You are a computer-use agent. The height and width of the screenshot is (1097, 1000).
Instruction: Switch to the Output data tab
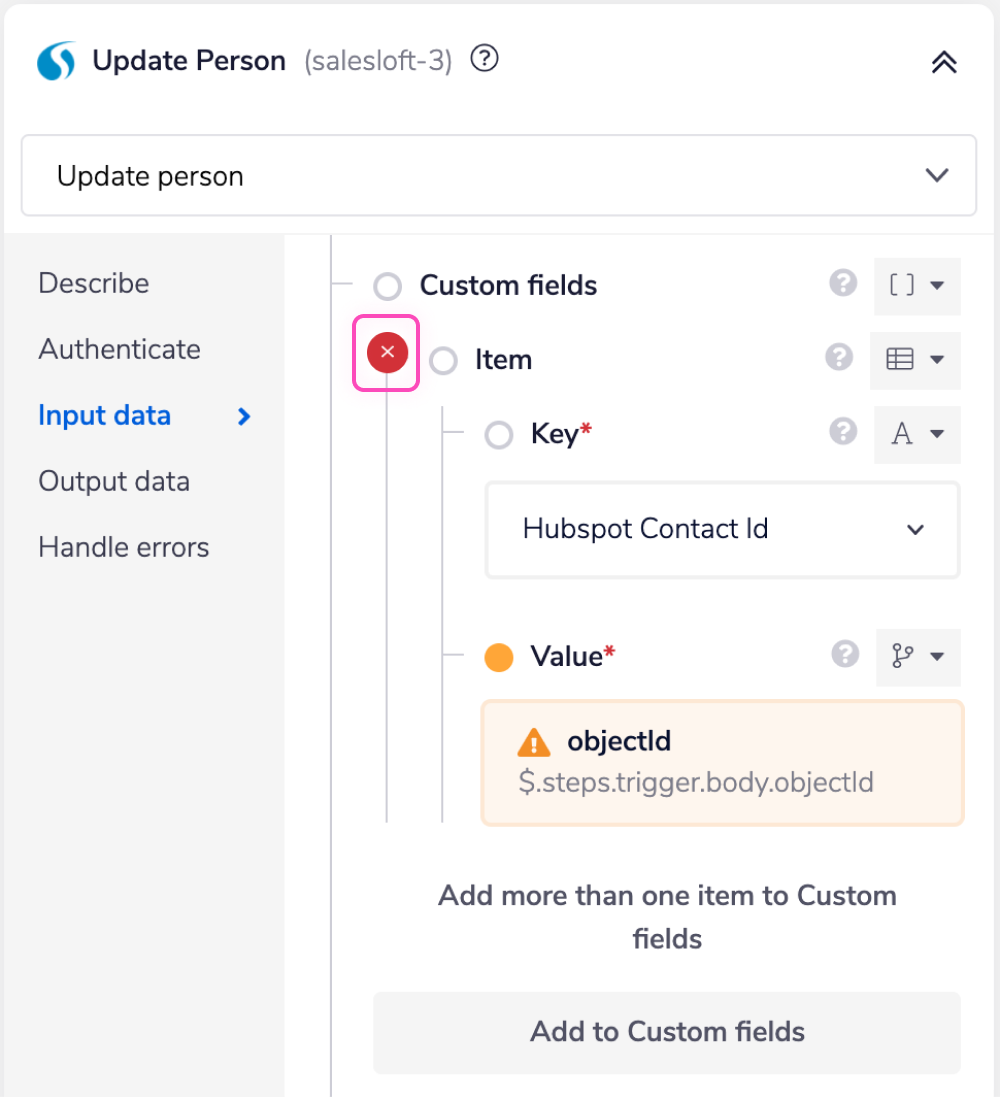click(x=113, y=481)
